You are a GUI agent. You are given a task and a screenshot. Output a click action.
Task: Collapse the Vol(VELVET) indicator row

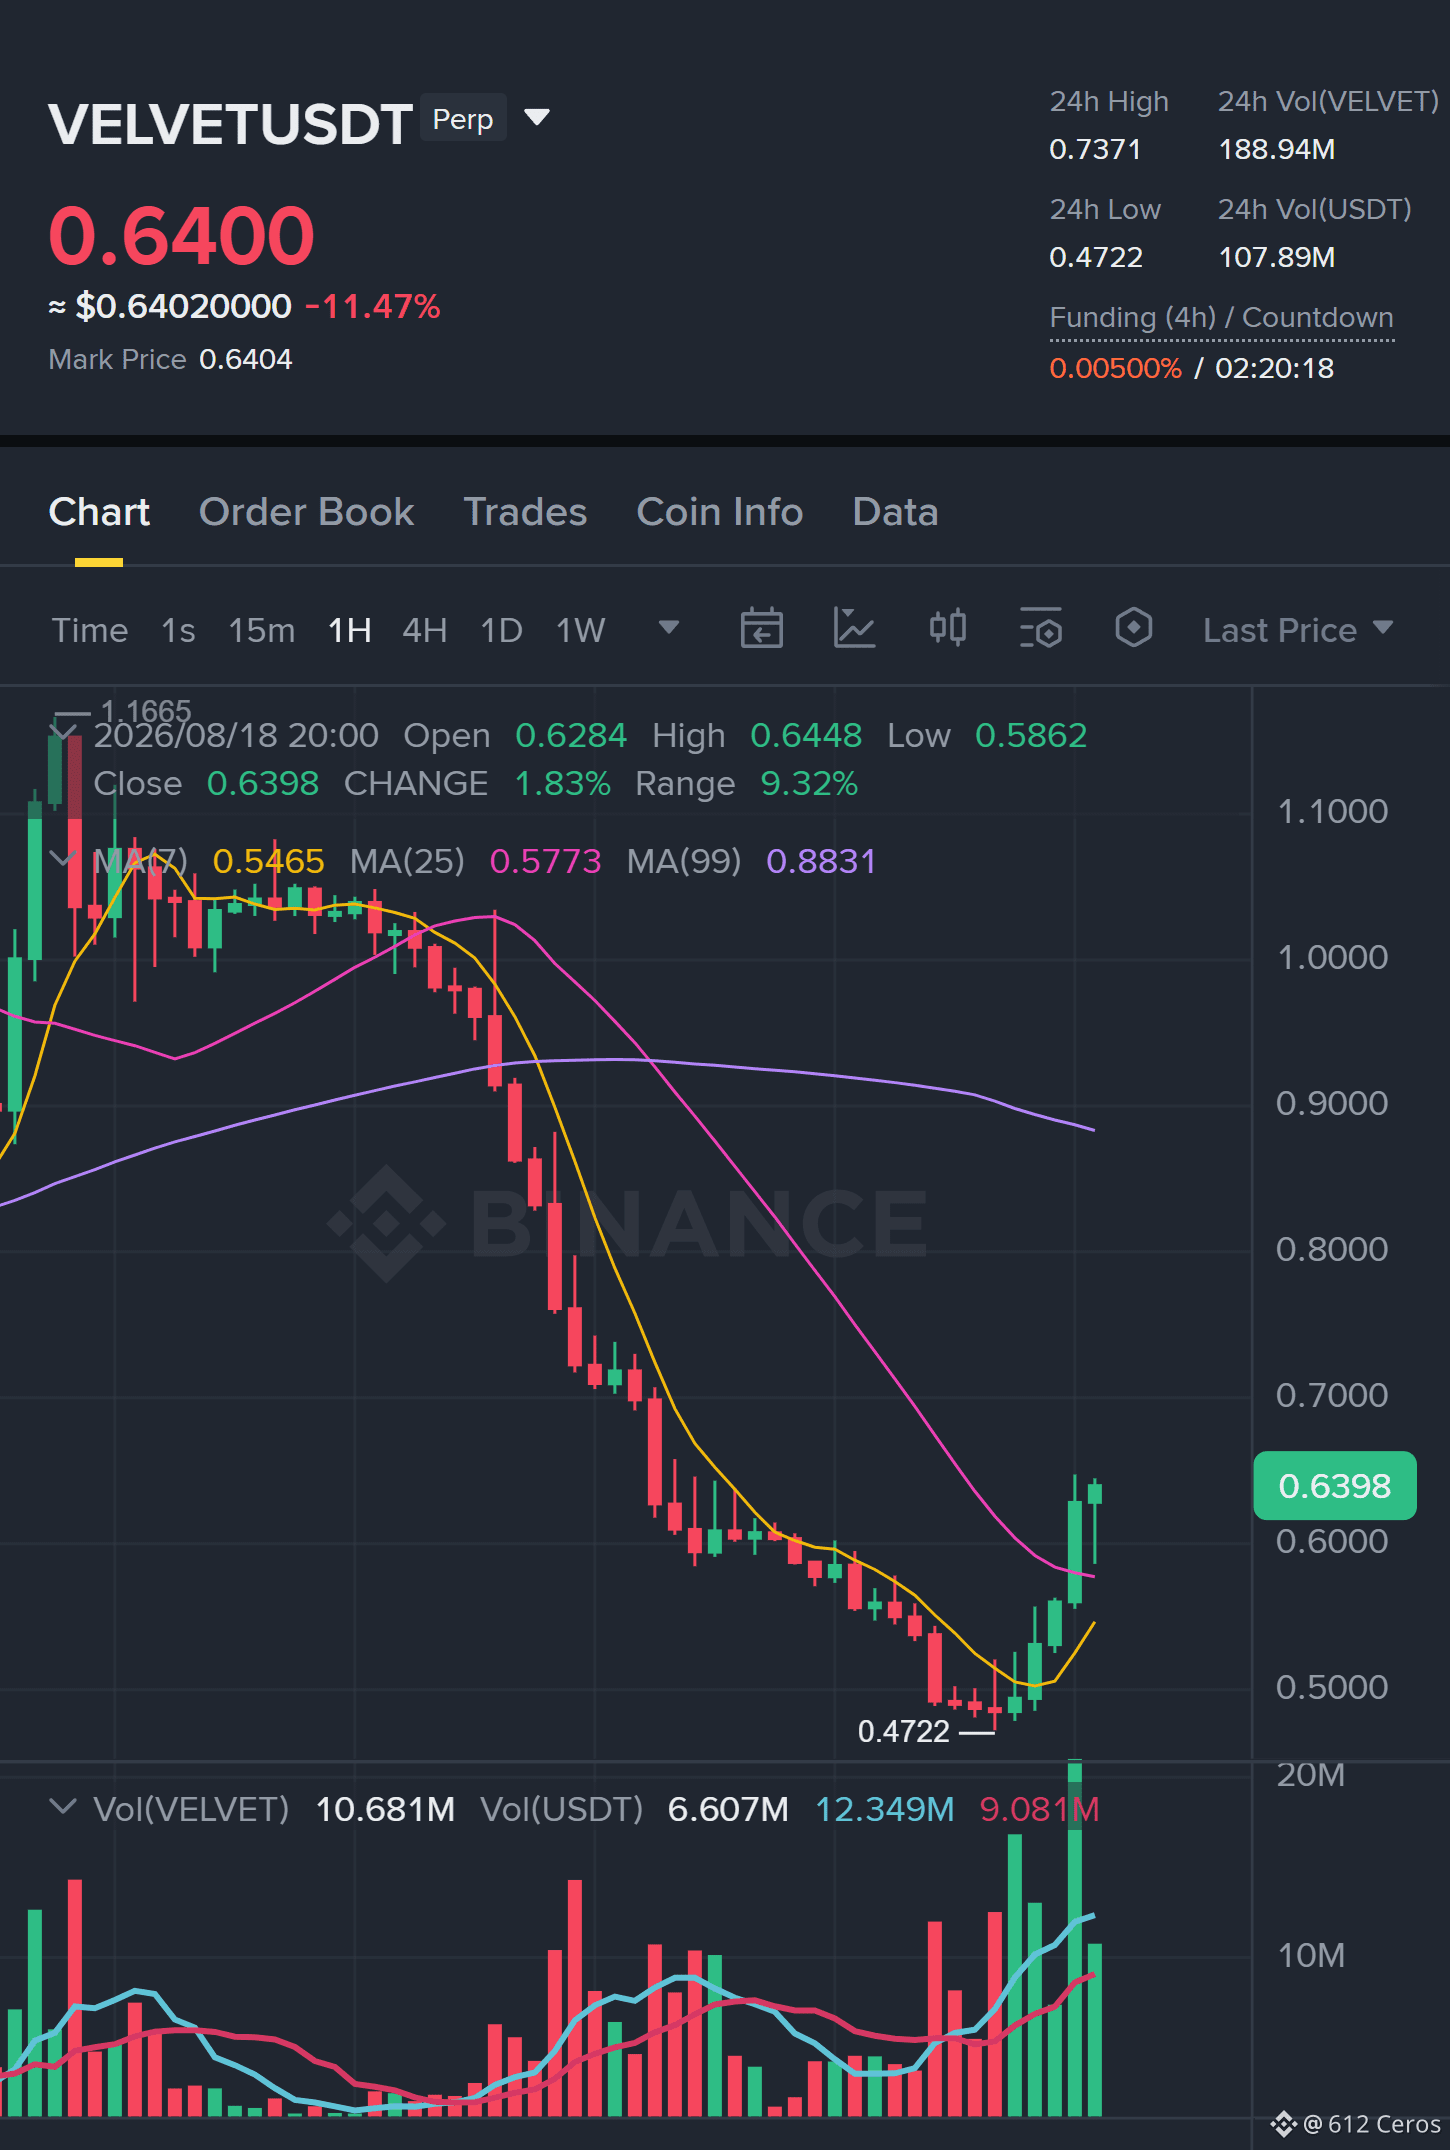(x=63, y=1807)
